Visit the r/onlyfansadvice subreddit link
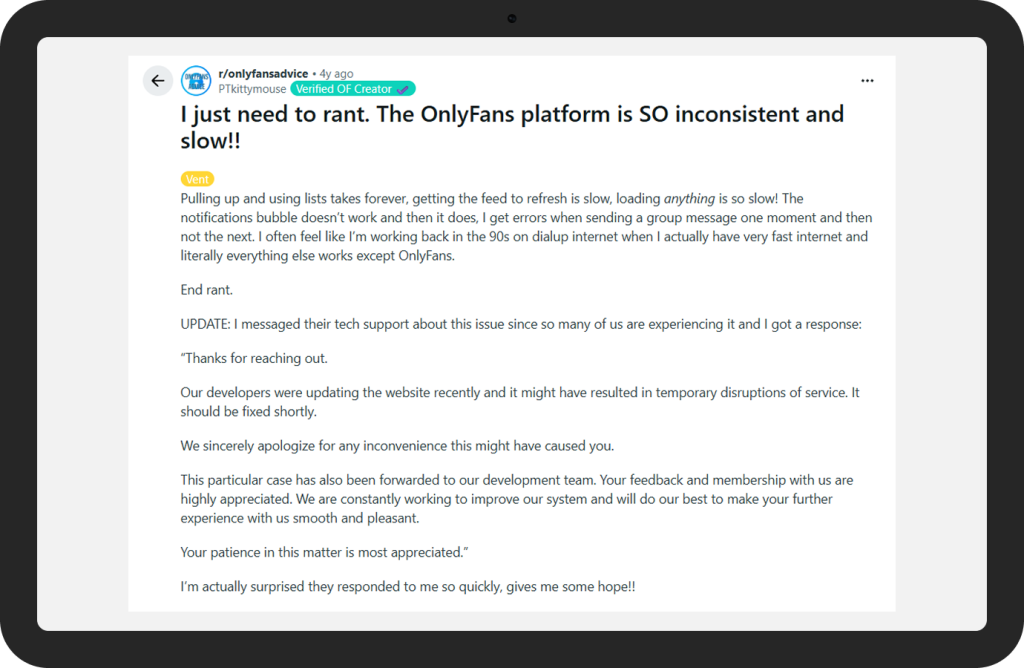Screen dimensions: 1024x668 click(x=263, y=74)
